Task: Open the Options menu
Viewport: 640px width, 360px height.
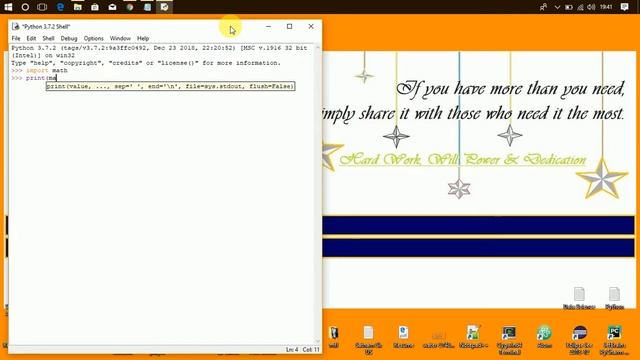Action: pyautogui.click(x=93, y=38)
